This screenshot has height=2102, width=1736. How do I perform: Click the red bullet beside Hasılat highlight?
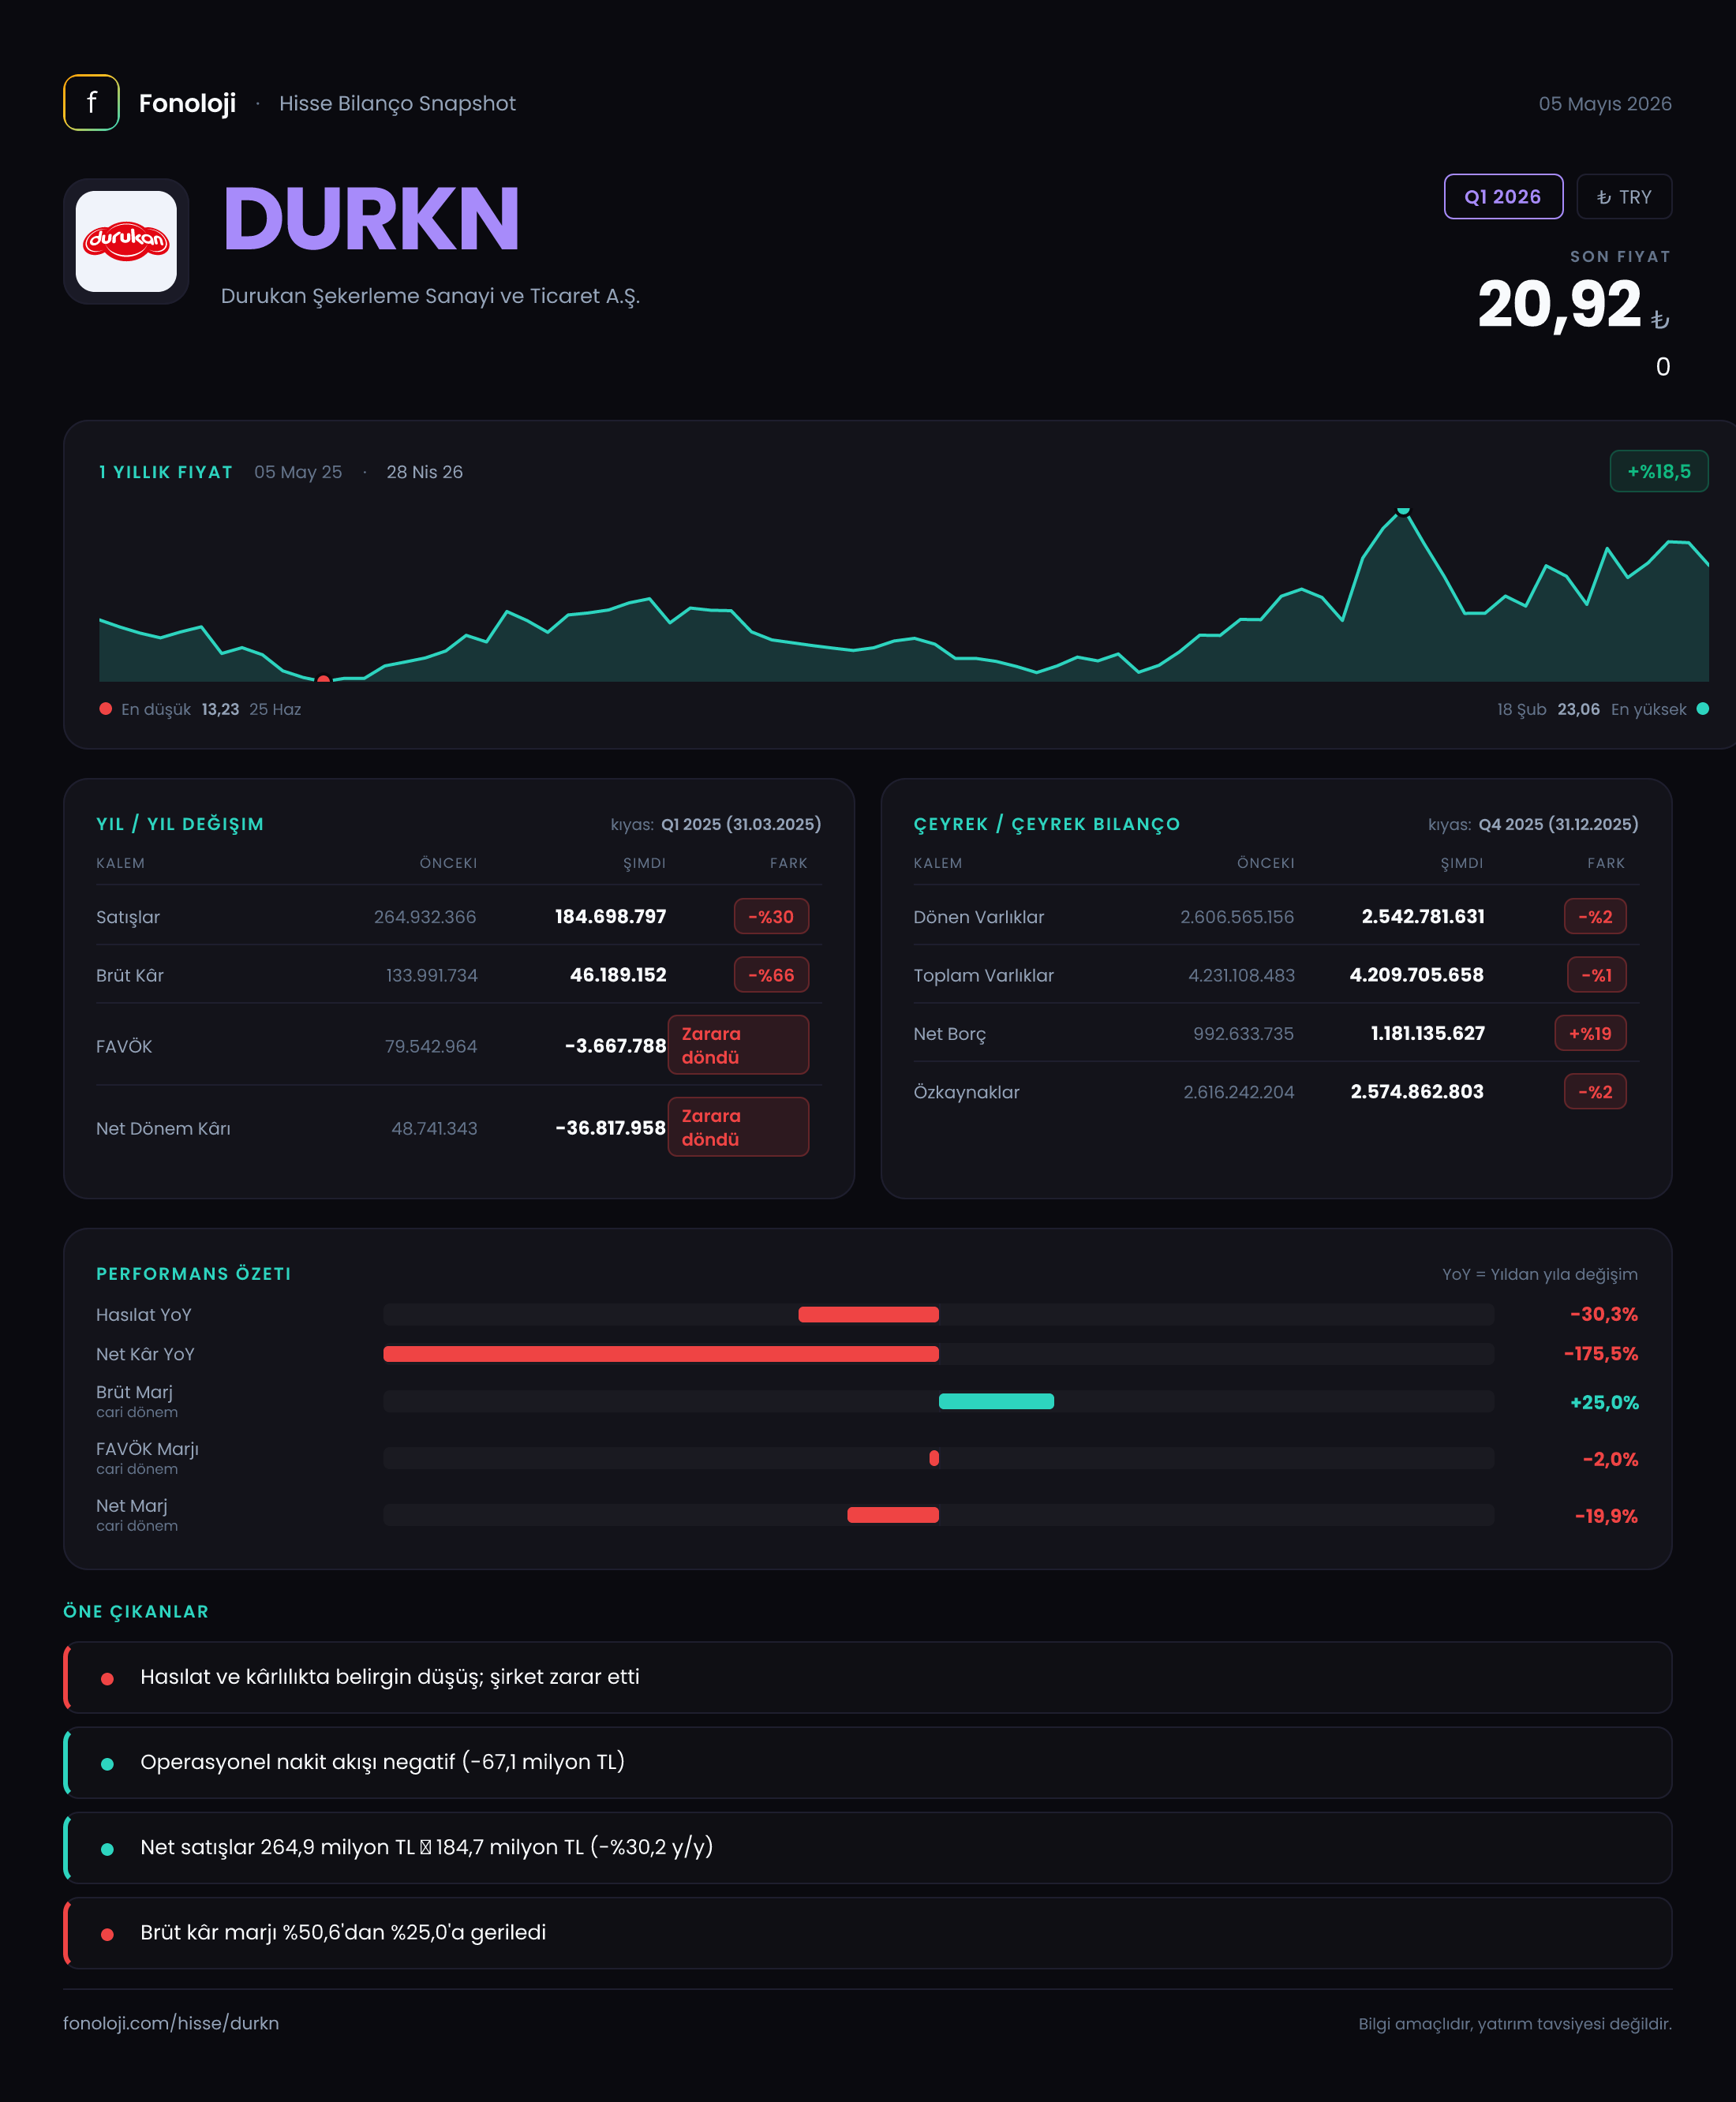coord(107,1678)
